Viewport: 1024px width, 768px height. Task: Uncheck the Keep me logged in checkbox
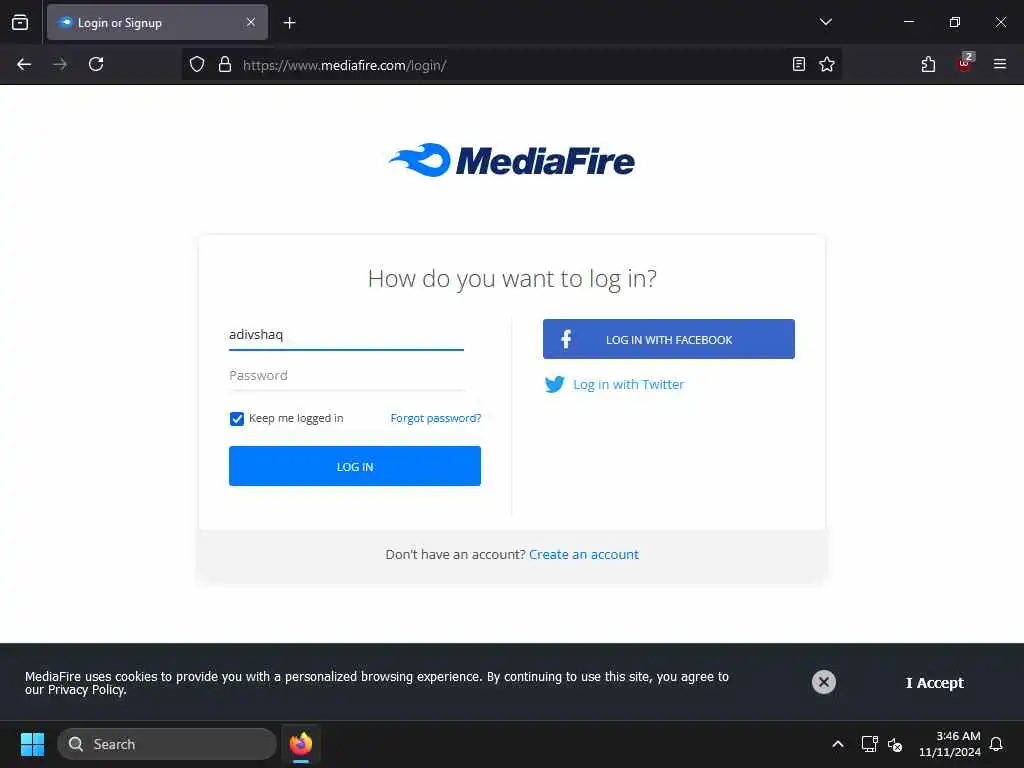[236, 419]
